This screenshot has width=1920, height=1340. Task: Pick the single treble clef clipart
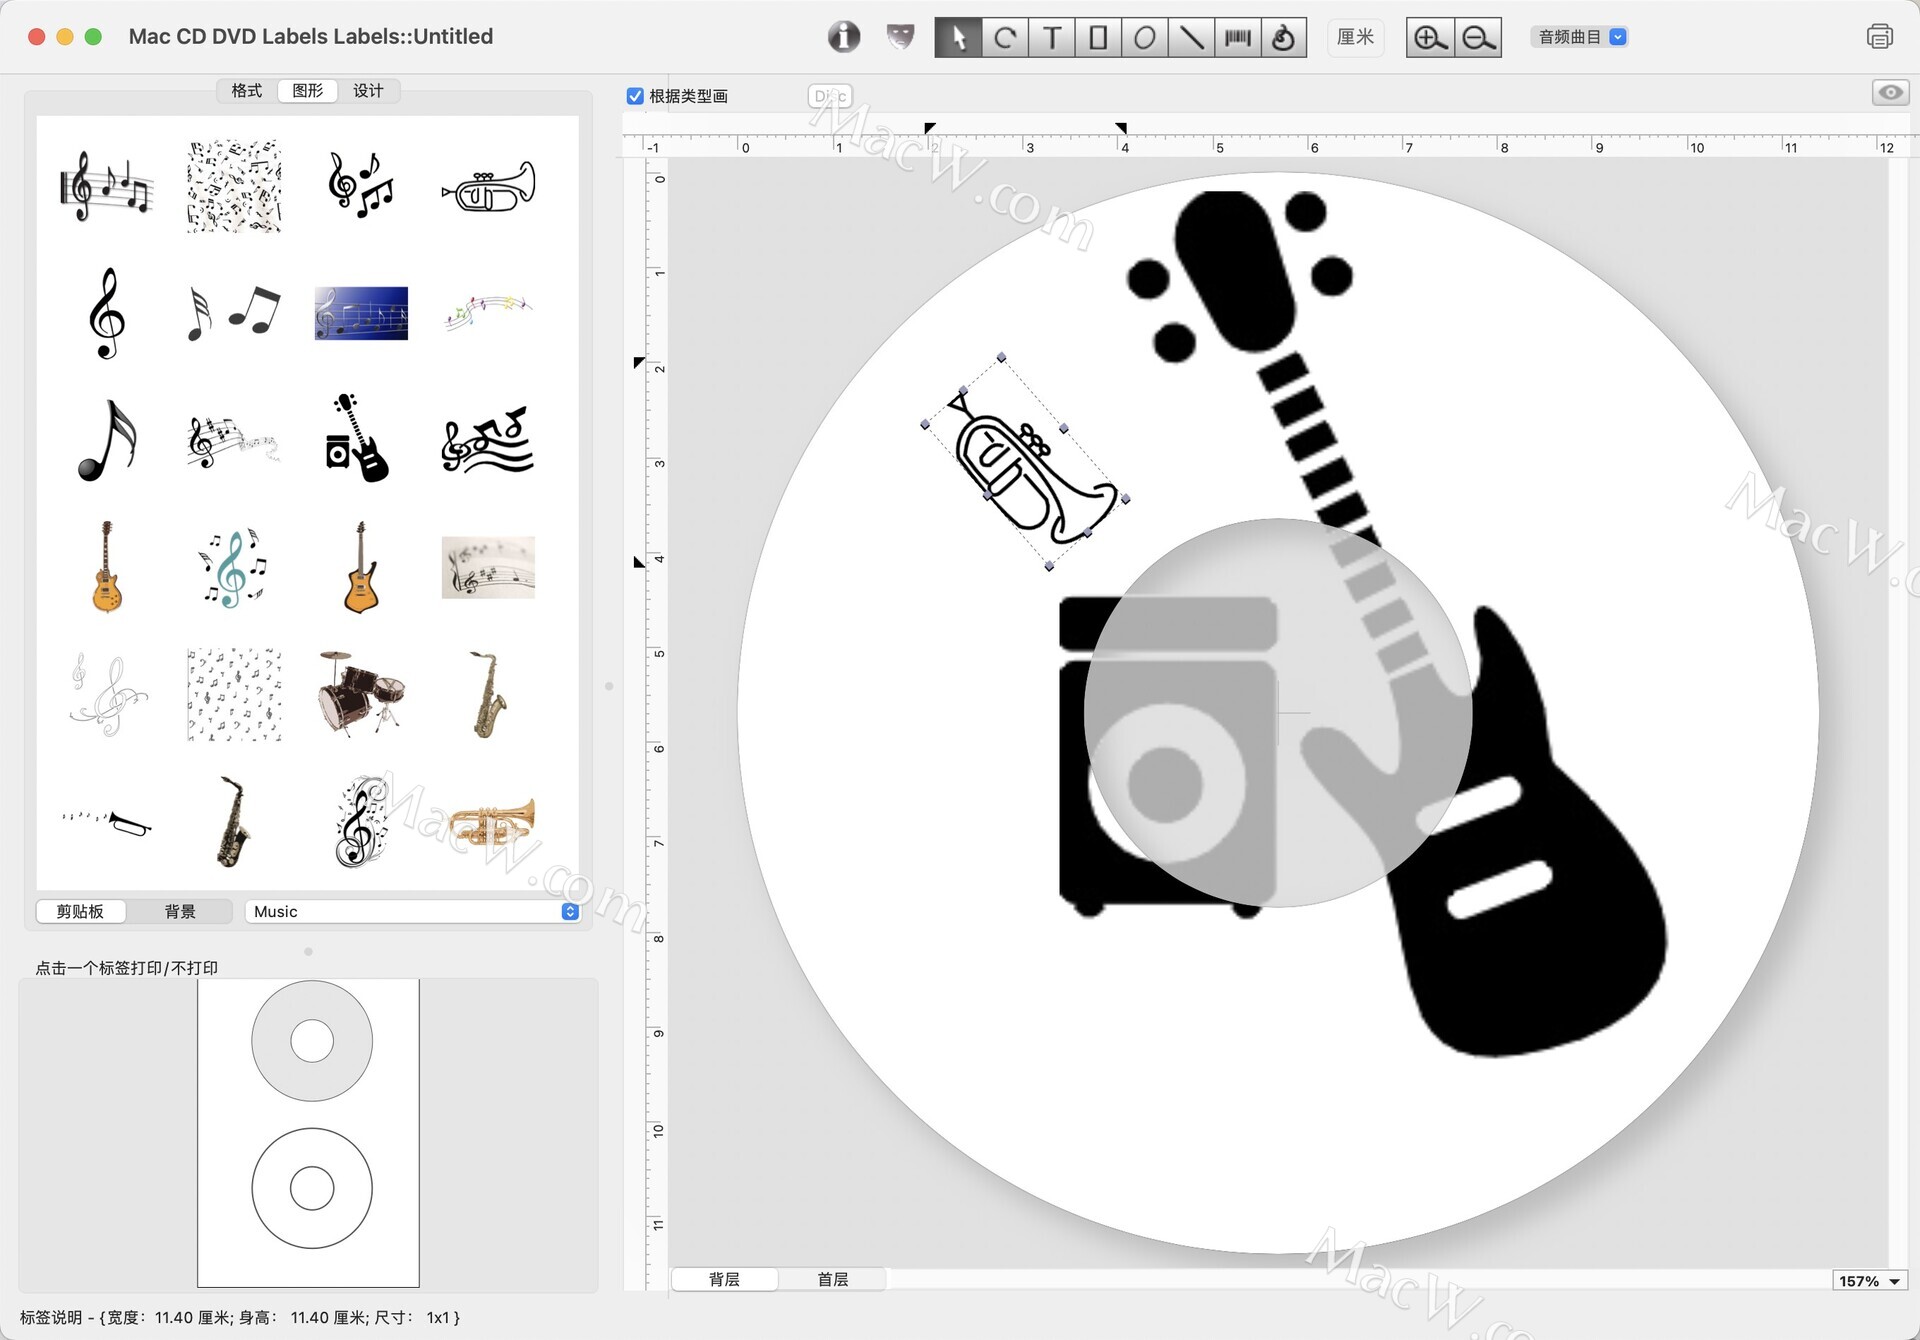(107, 313)
